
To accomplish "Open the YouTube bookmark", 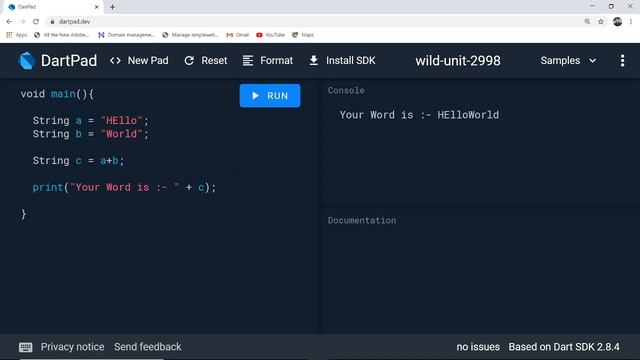I will click(x=271, y=35).
